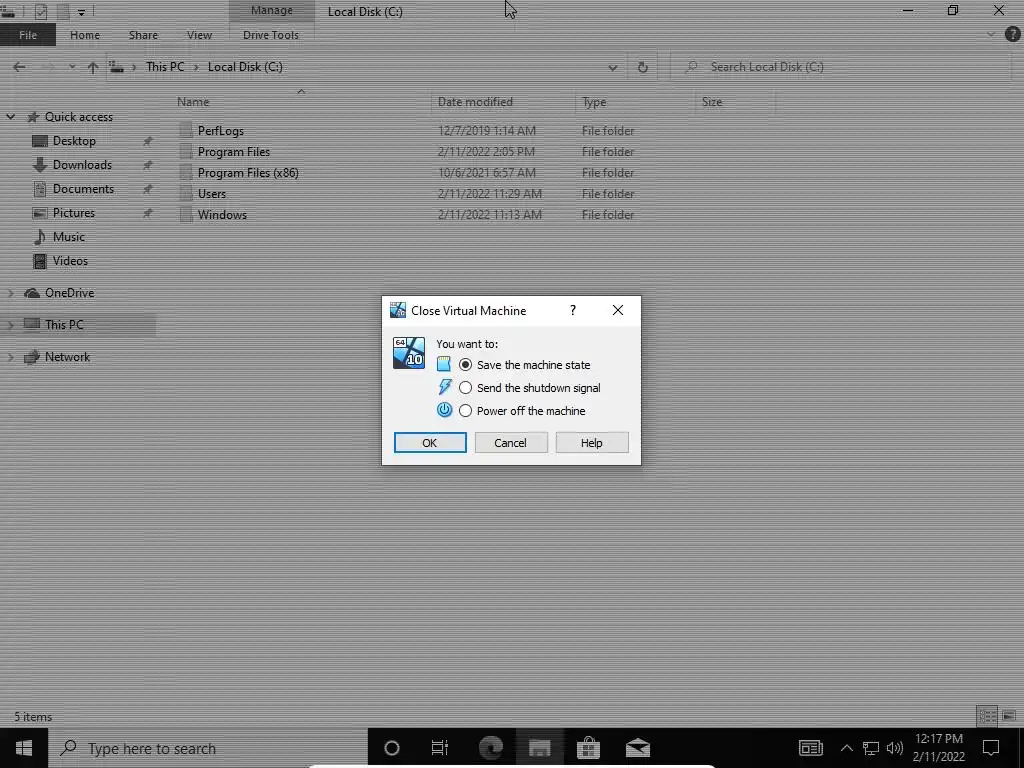1024x768 pixels.
Task: Click the taskbar search box
Action: (x=208, y=748)
